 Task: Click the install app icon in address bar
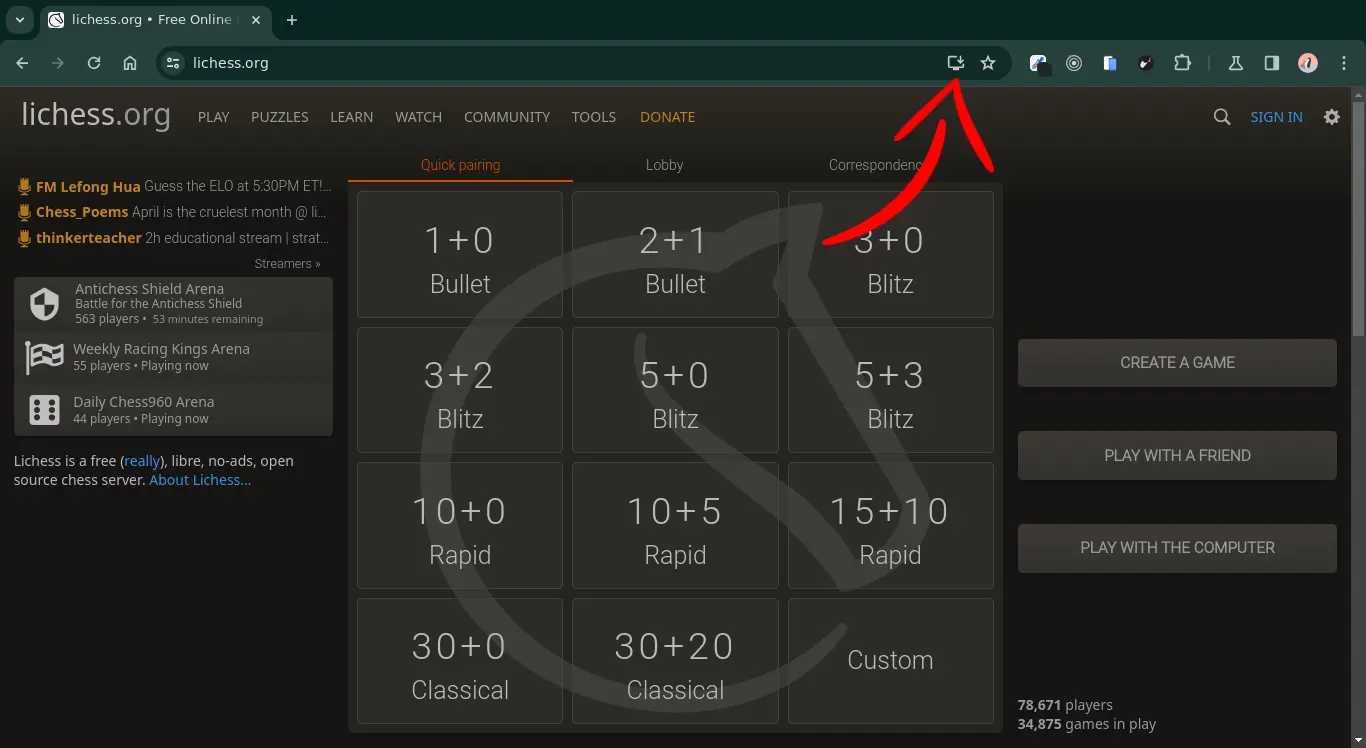coord(956,63)
